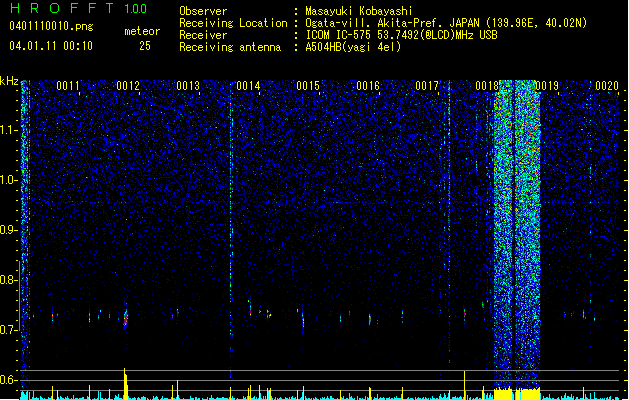Viewport: 629px width, 400px height.
Task: Click the Receiver field label
Action: coord(203,35)
